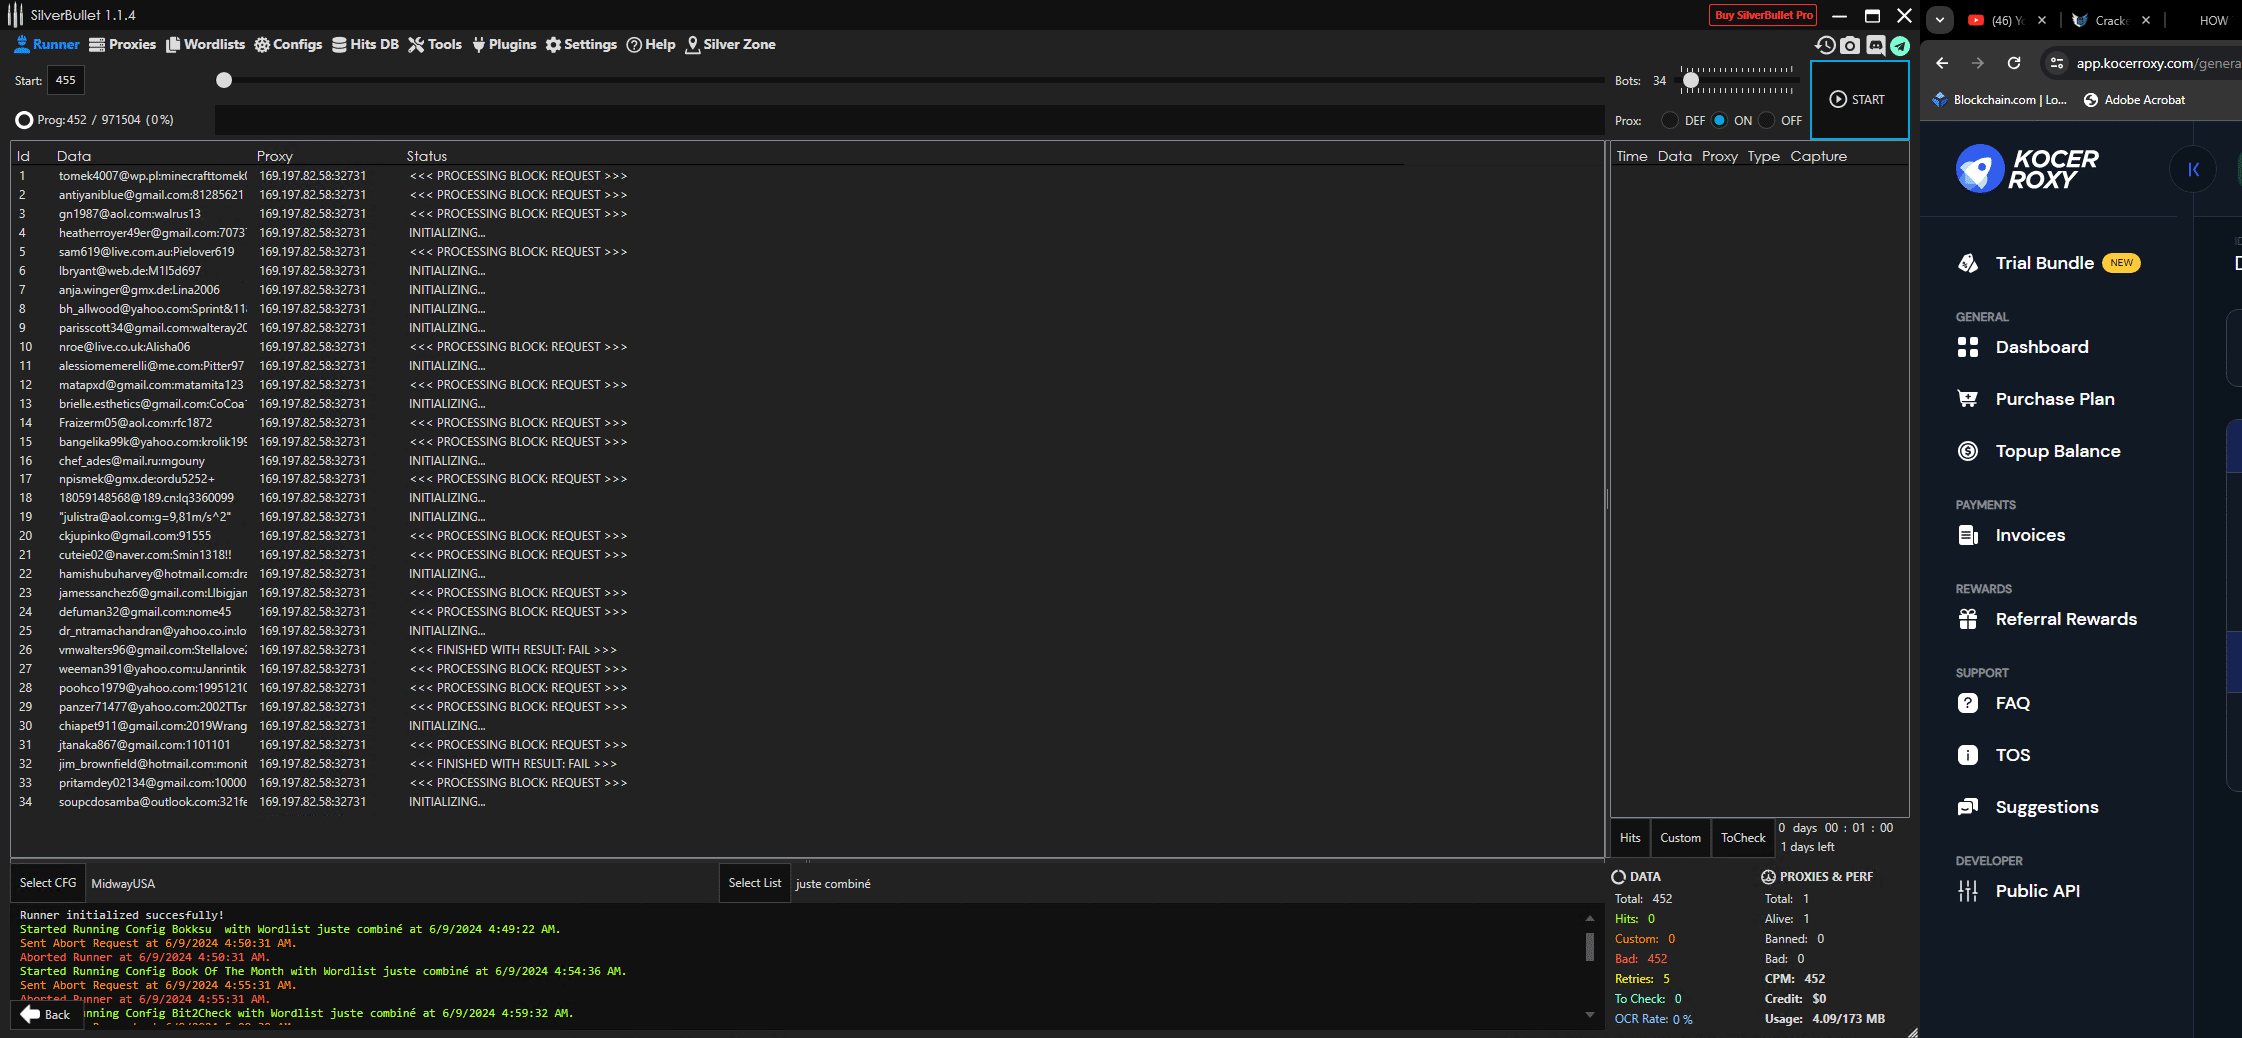The height and width of the screenshot is (1038, 2242).
Task: Select the ON proxy mode radio button
Action: (1719, 120)
